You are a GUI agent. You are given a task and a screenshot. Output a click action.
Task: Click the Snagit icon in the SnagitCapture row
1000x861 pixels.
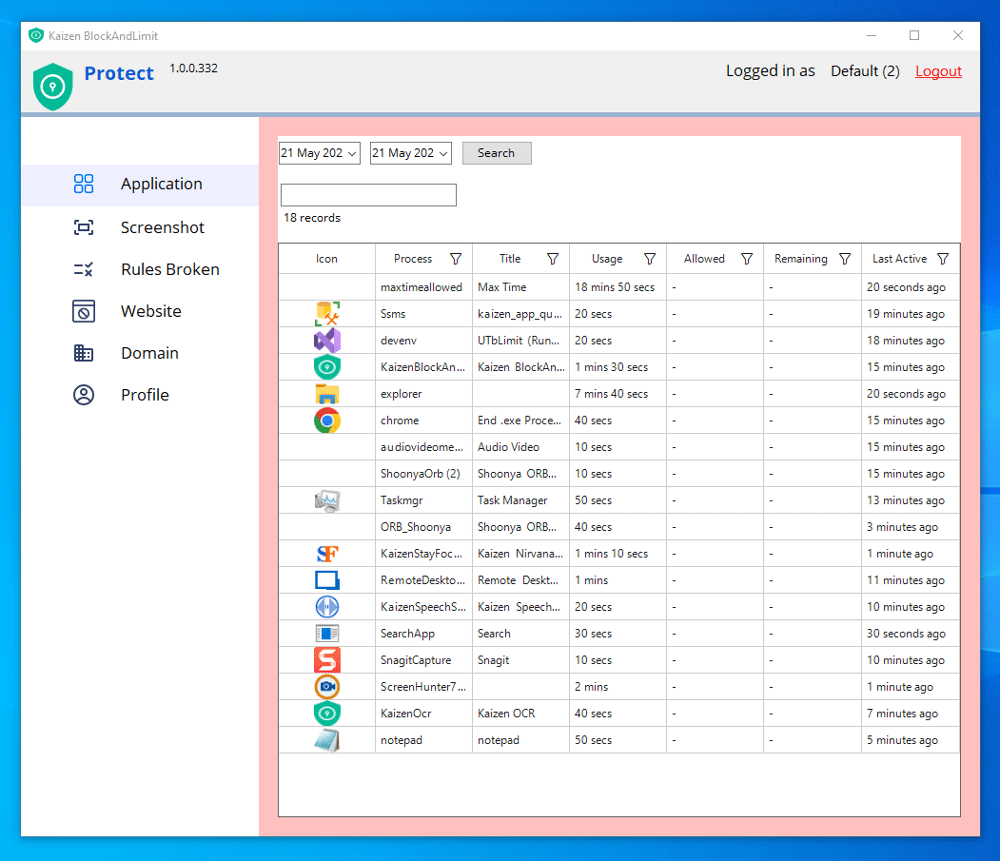327,660
